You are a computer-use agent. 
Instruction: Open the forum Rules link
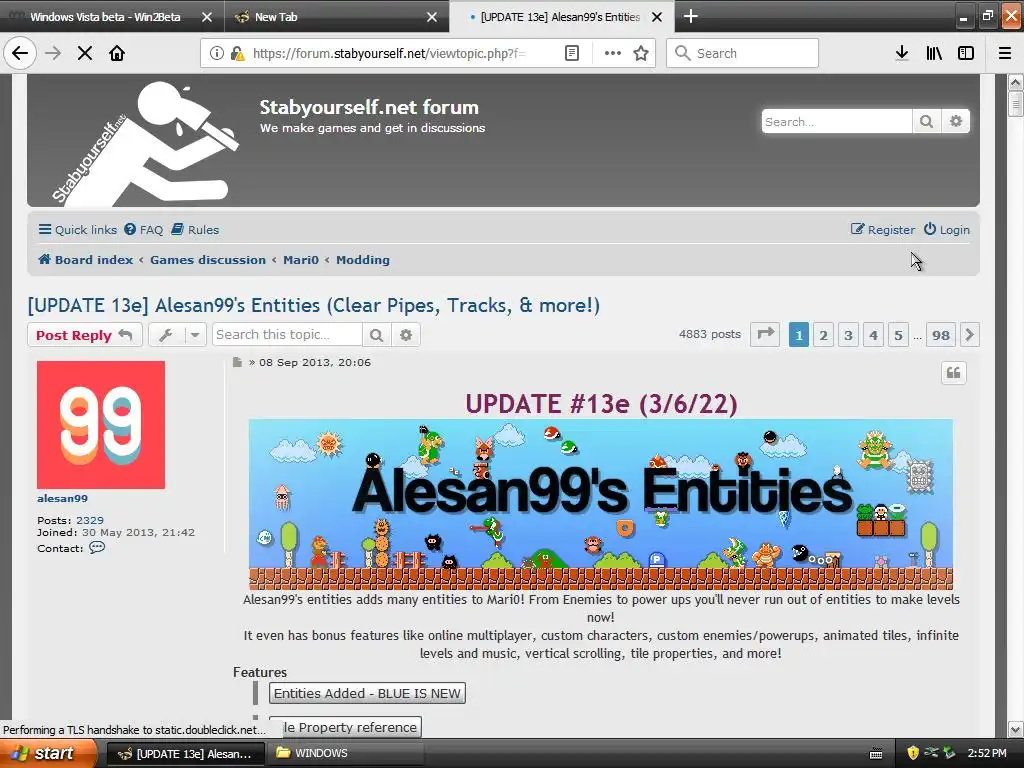[x=195, y=229]
